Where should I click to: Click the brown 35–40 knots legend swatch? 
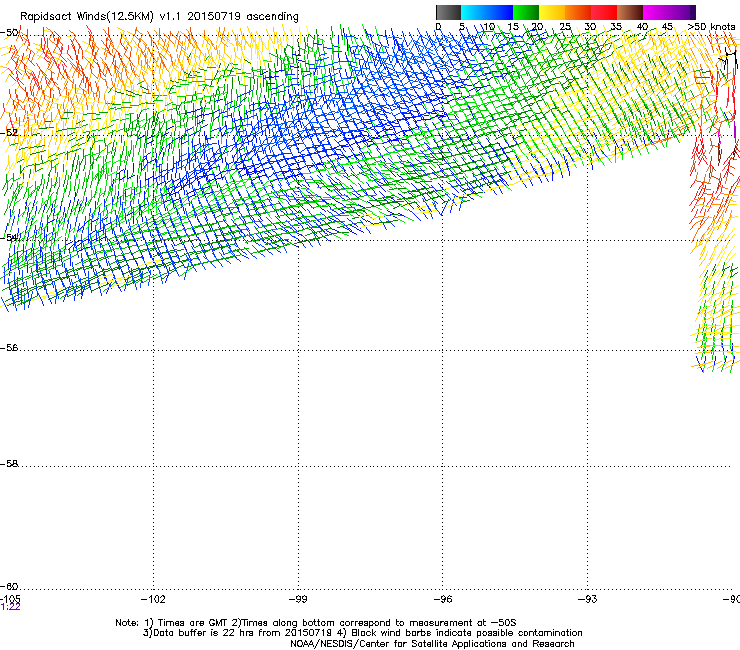pos(630,12)
